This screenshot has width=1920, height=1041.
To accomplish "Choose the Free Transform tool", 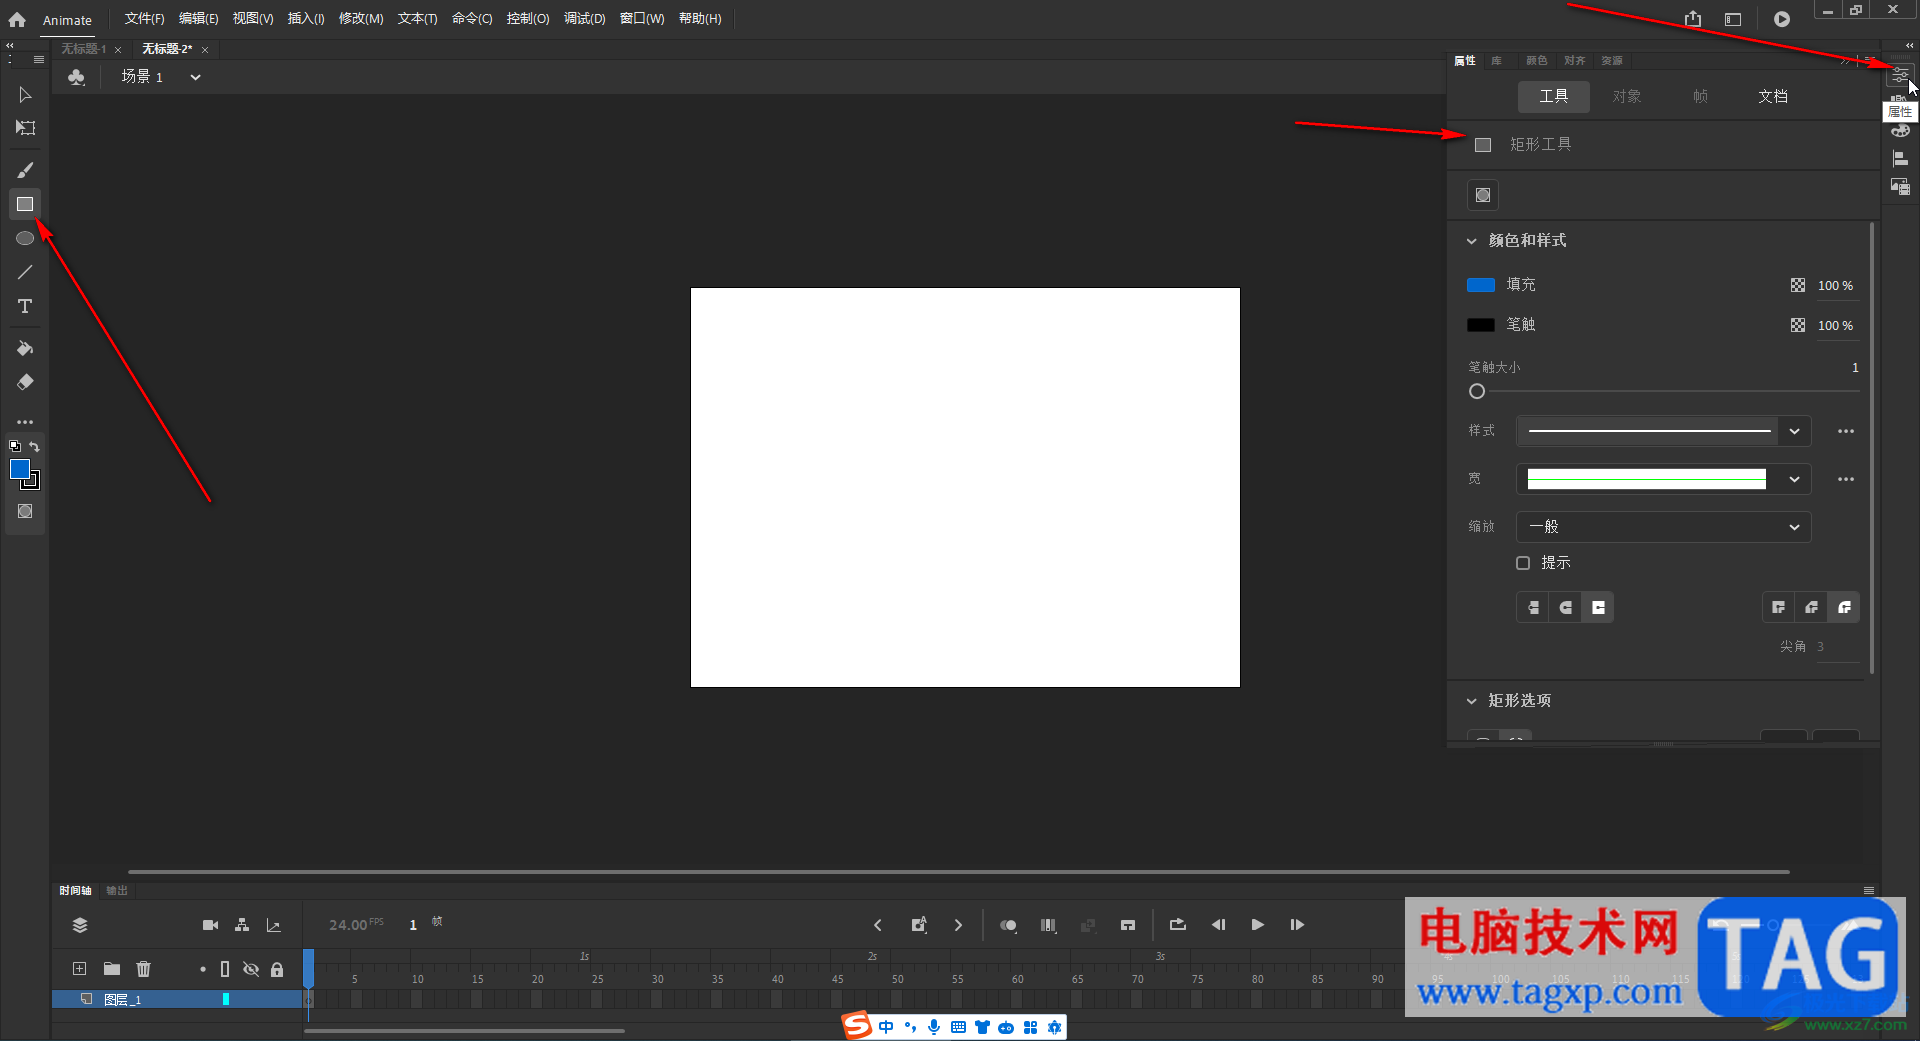I will coord(25,128).
